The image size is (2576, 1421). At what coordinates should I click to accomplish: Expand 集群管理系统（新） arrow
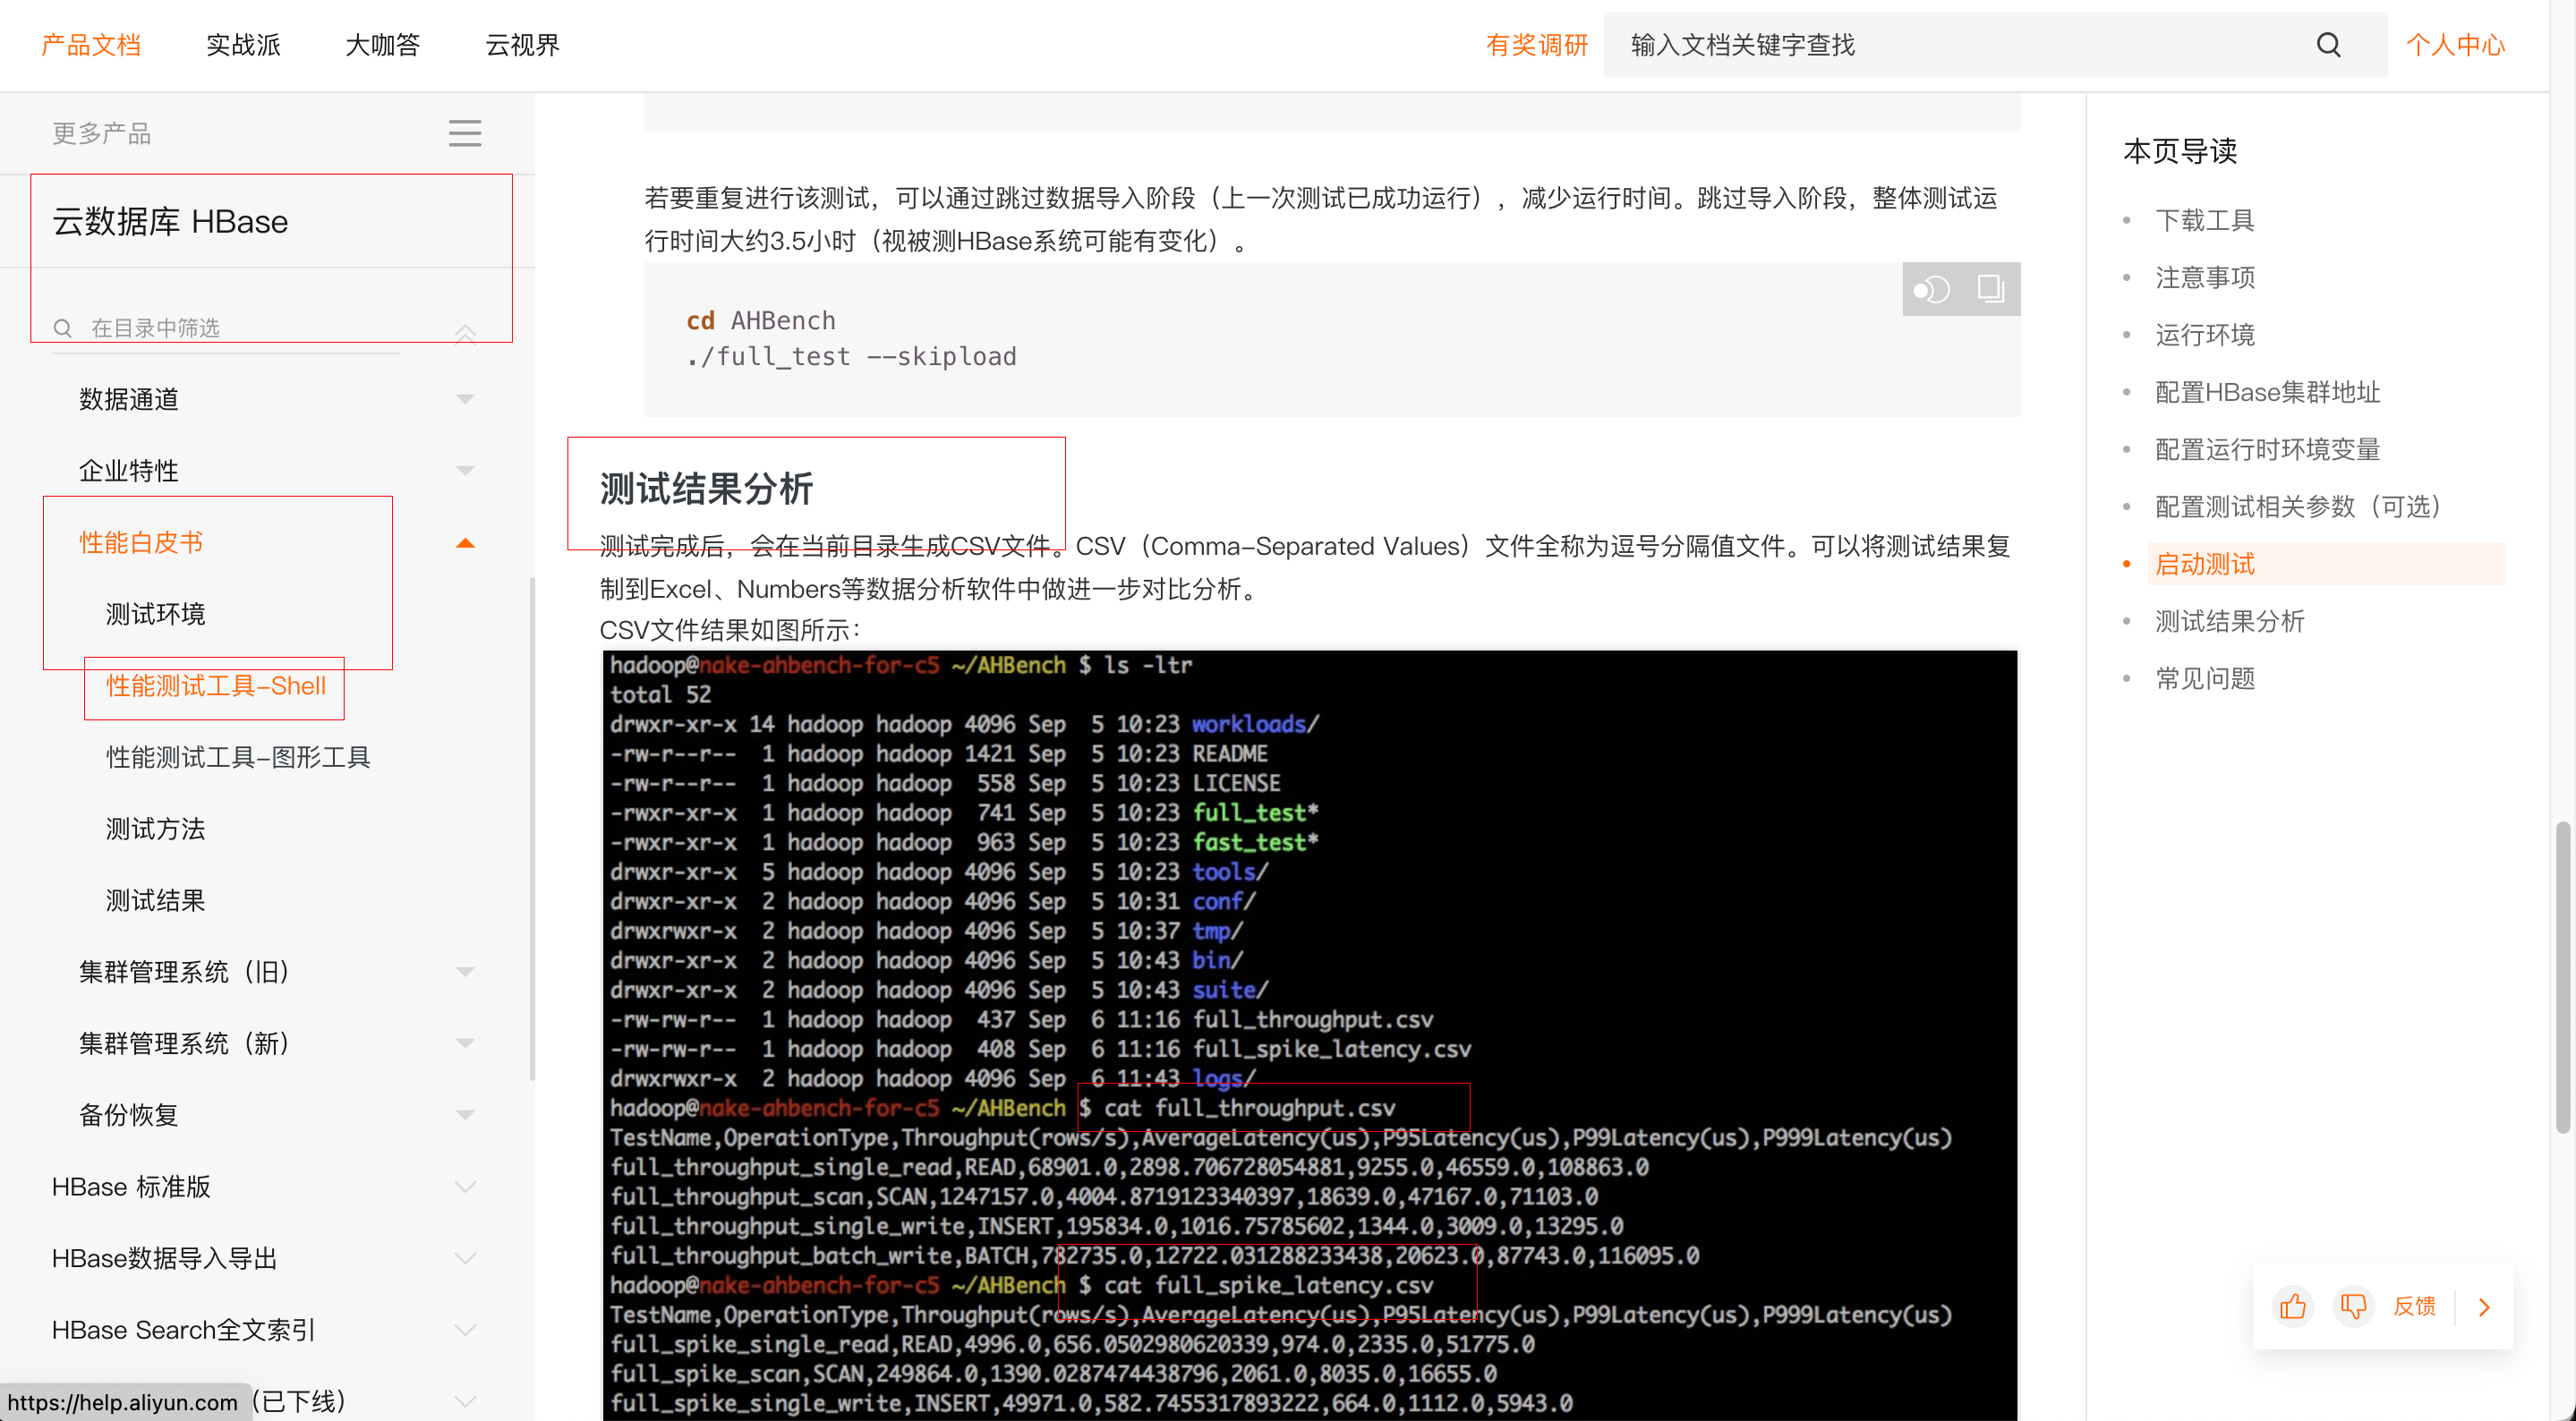[465, 1043]
